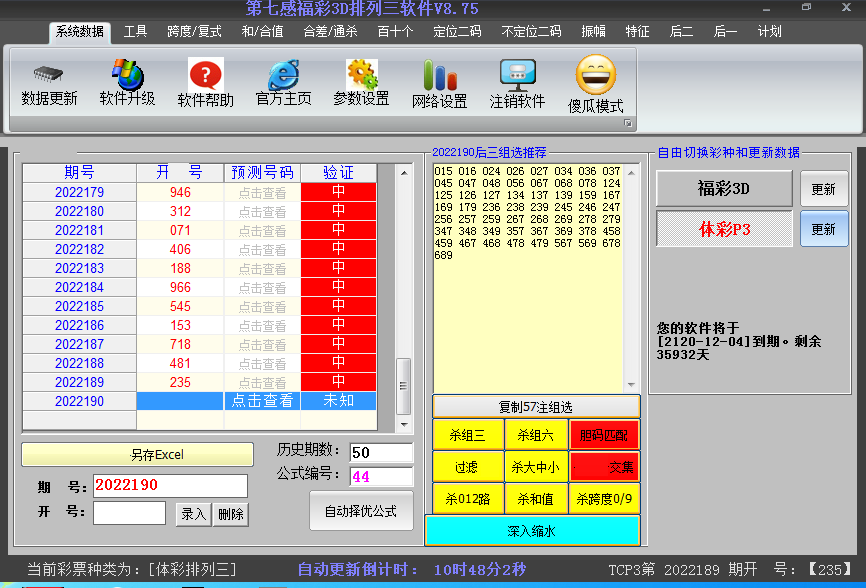Click 复制57注组选 button
The width and height of the screenshot is (866, 588).
click(536, 407)
